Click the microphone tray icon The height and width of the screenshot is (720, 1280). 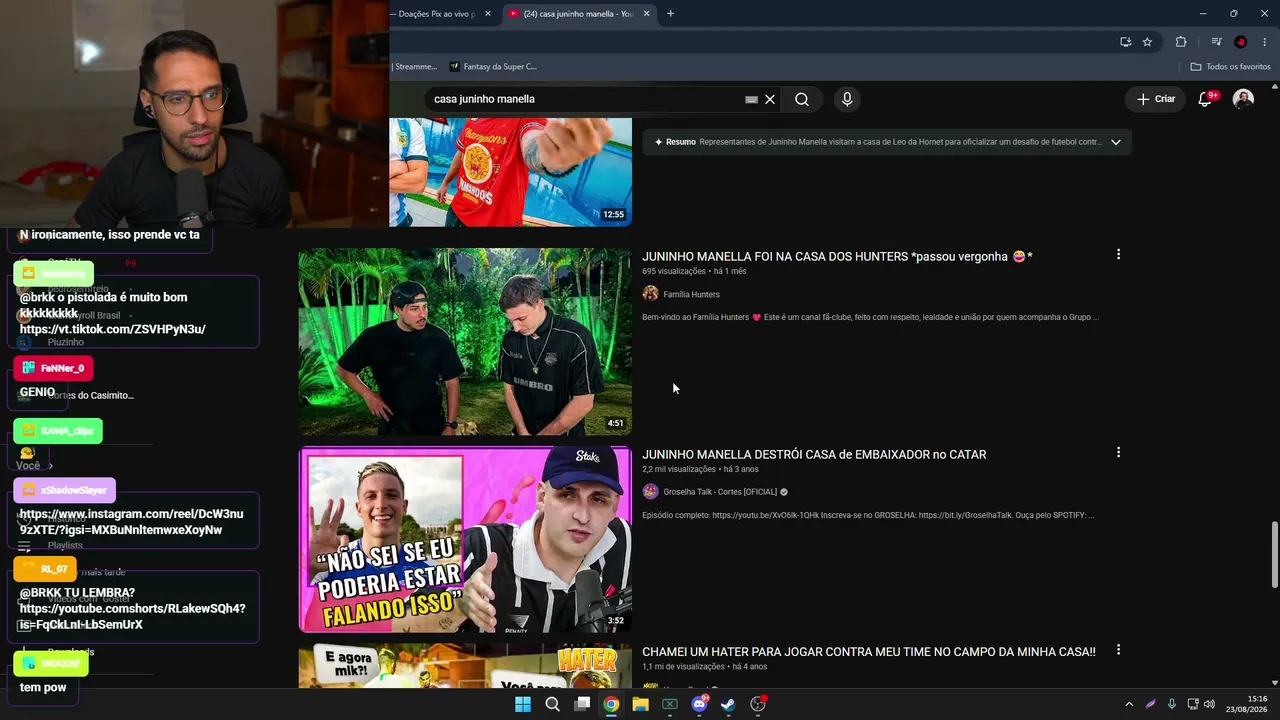1172,704
